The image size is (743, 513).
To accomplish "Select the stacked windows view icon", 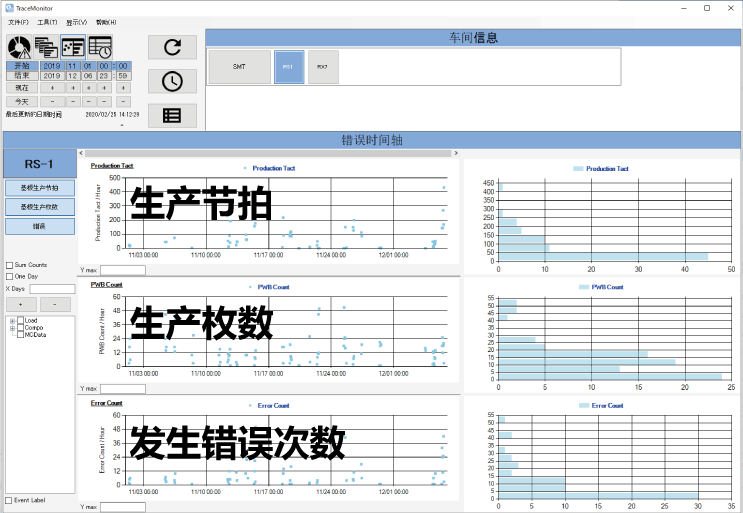I will 46,47.
